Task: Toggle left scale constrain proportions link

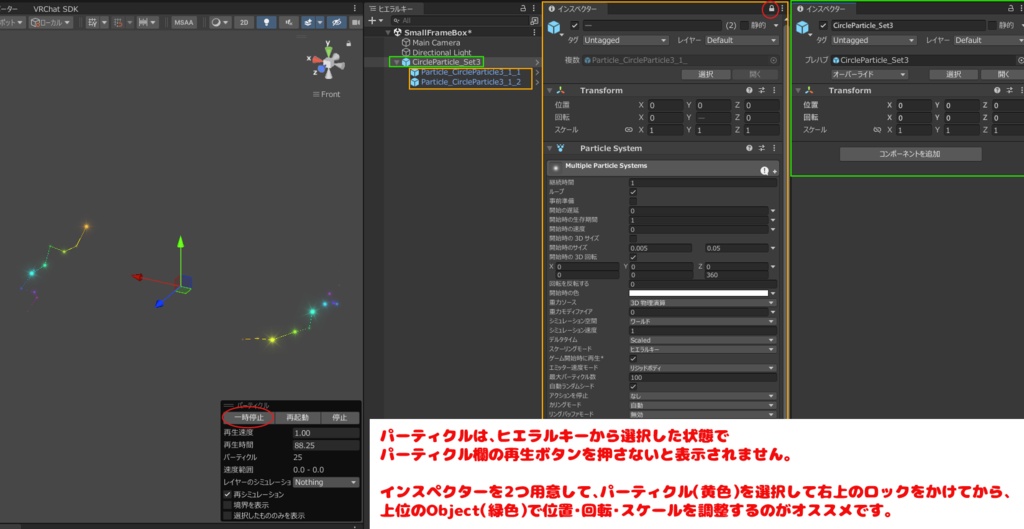Action: (x=628, y=130)
